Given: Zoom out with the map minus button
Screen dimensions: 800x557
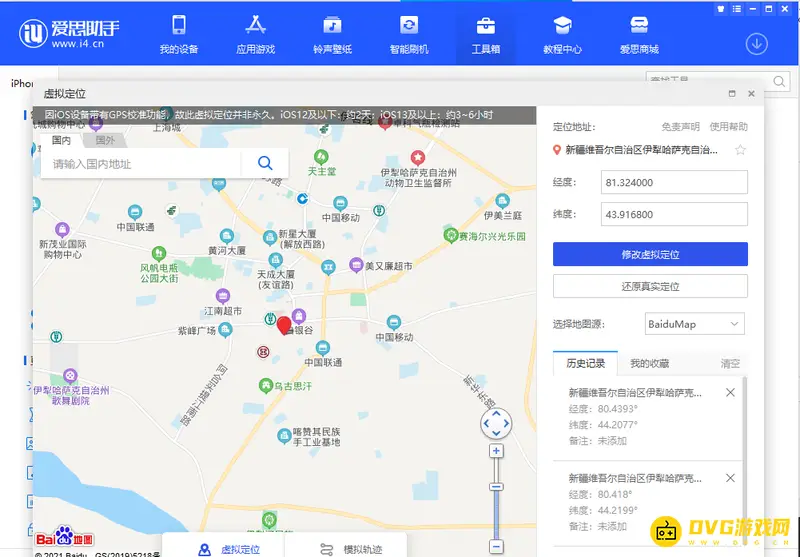Looking at the screenshot, I should (x=496, y=546).
